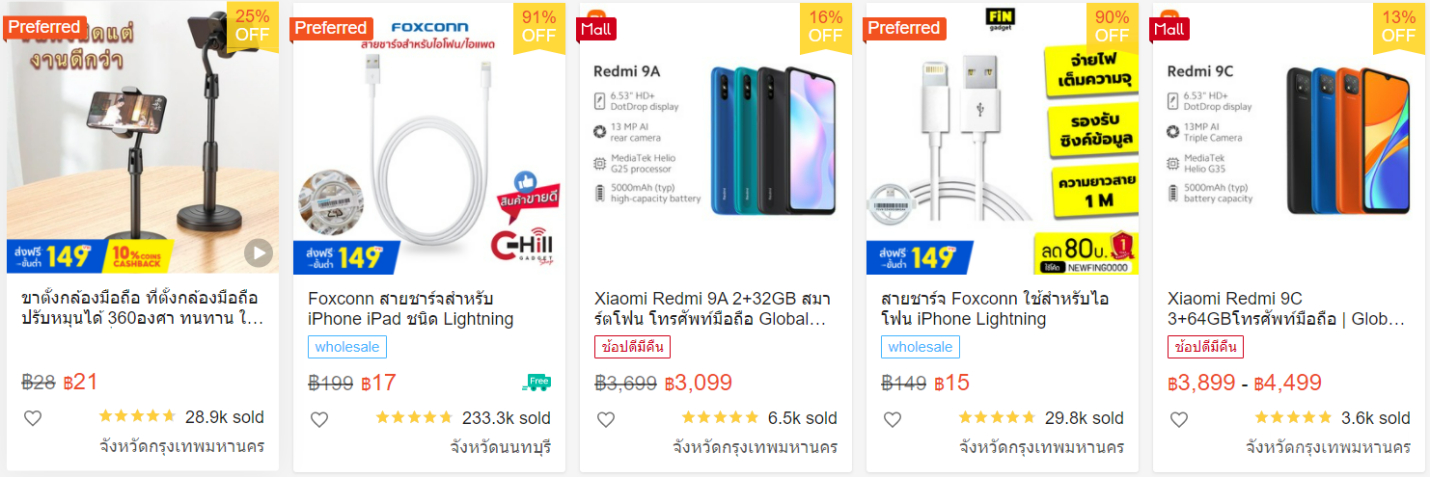Click the 90% OFF discount badge
The width and height of the screenshot is (1430, 477).
1112,27
